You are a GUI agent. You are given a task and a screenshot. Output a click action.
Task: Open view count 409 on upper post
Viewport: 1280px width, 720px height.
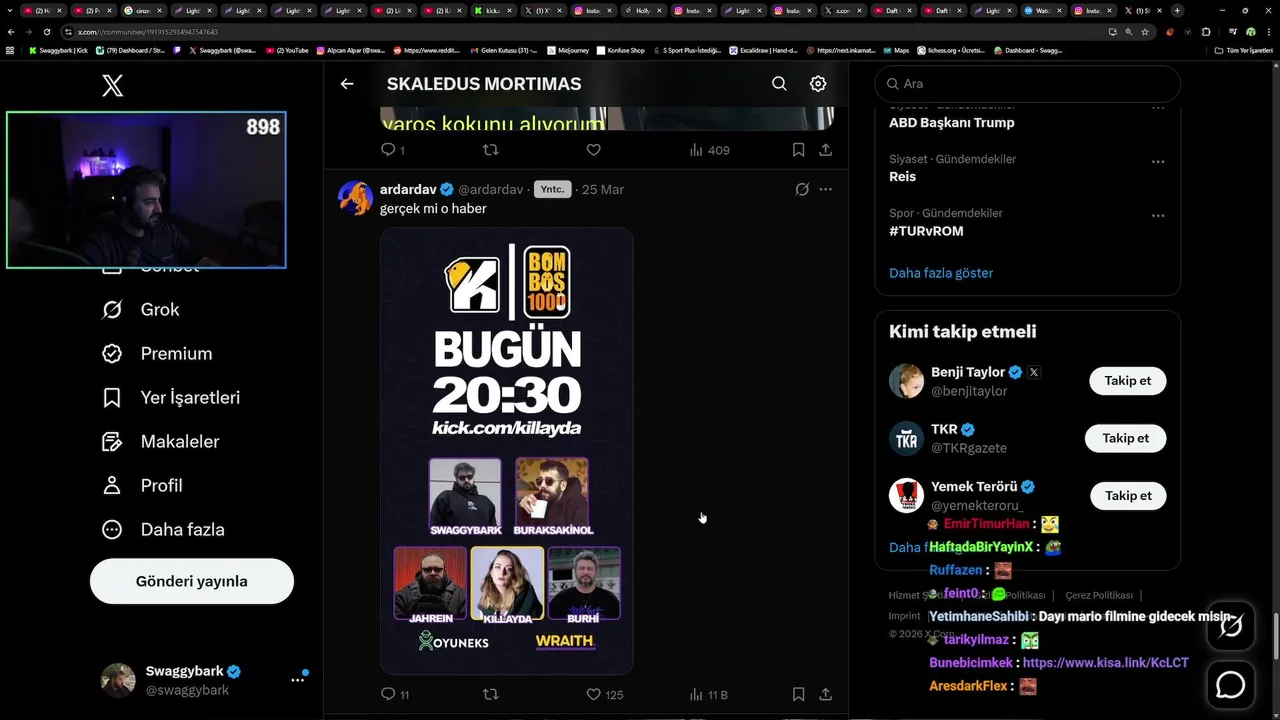(x=709, y=150)
